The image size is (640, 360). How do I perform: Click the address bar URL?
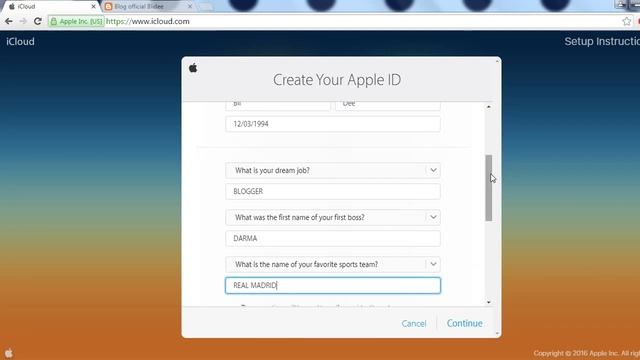(x=148, y=21)
